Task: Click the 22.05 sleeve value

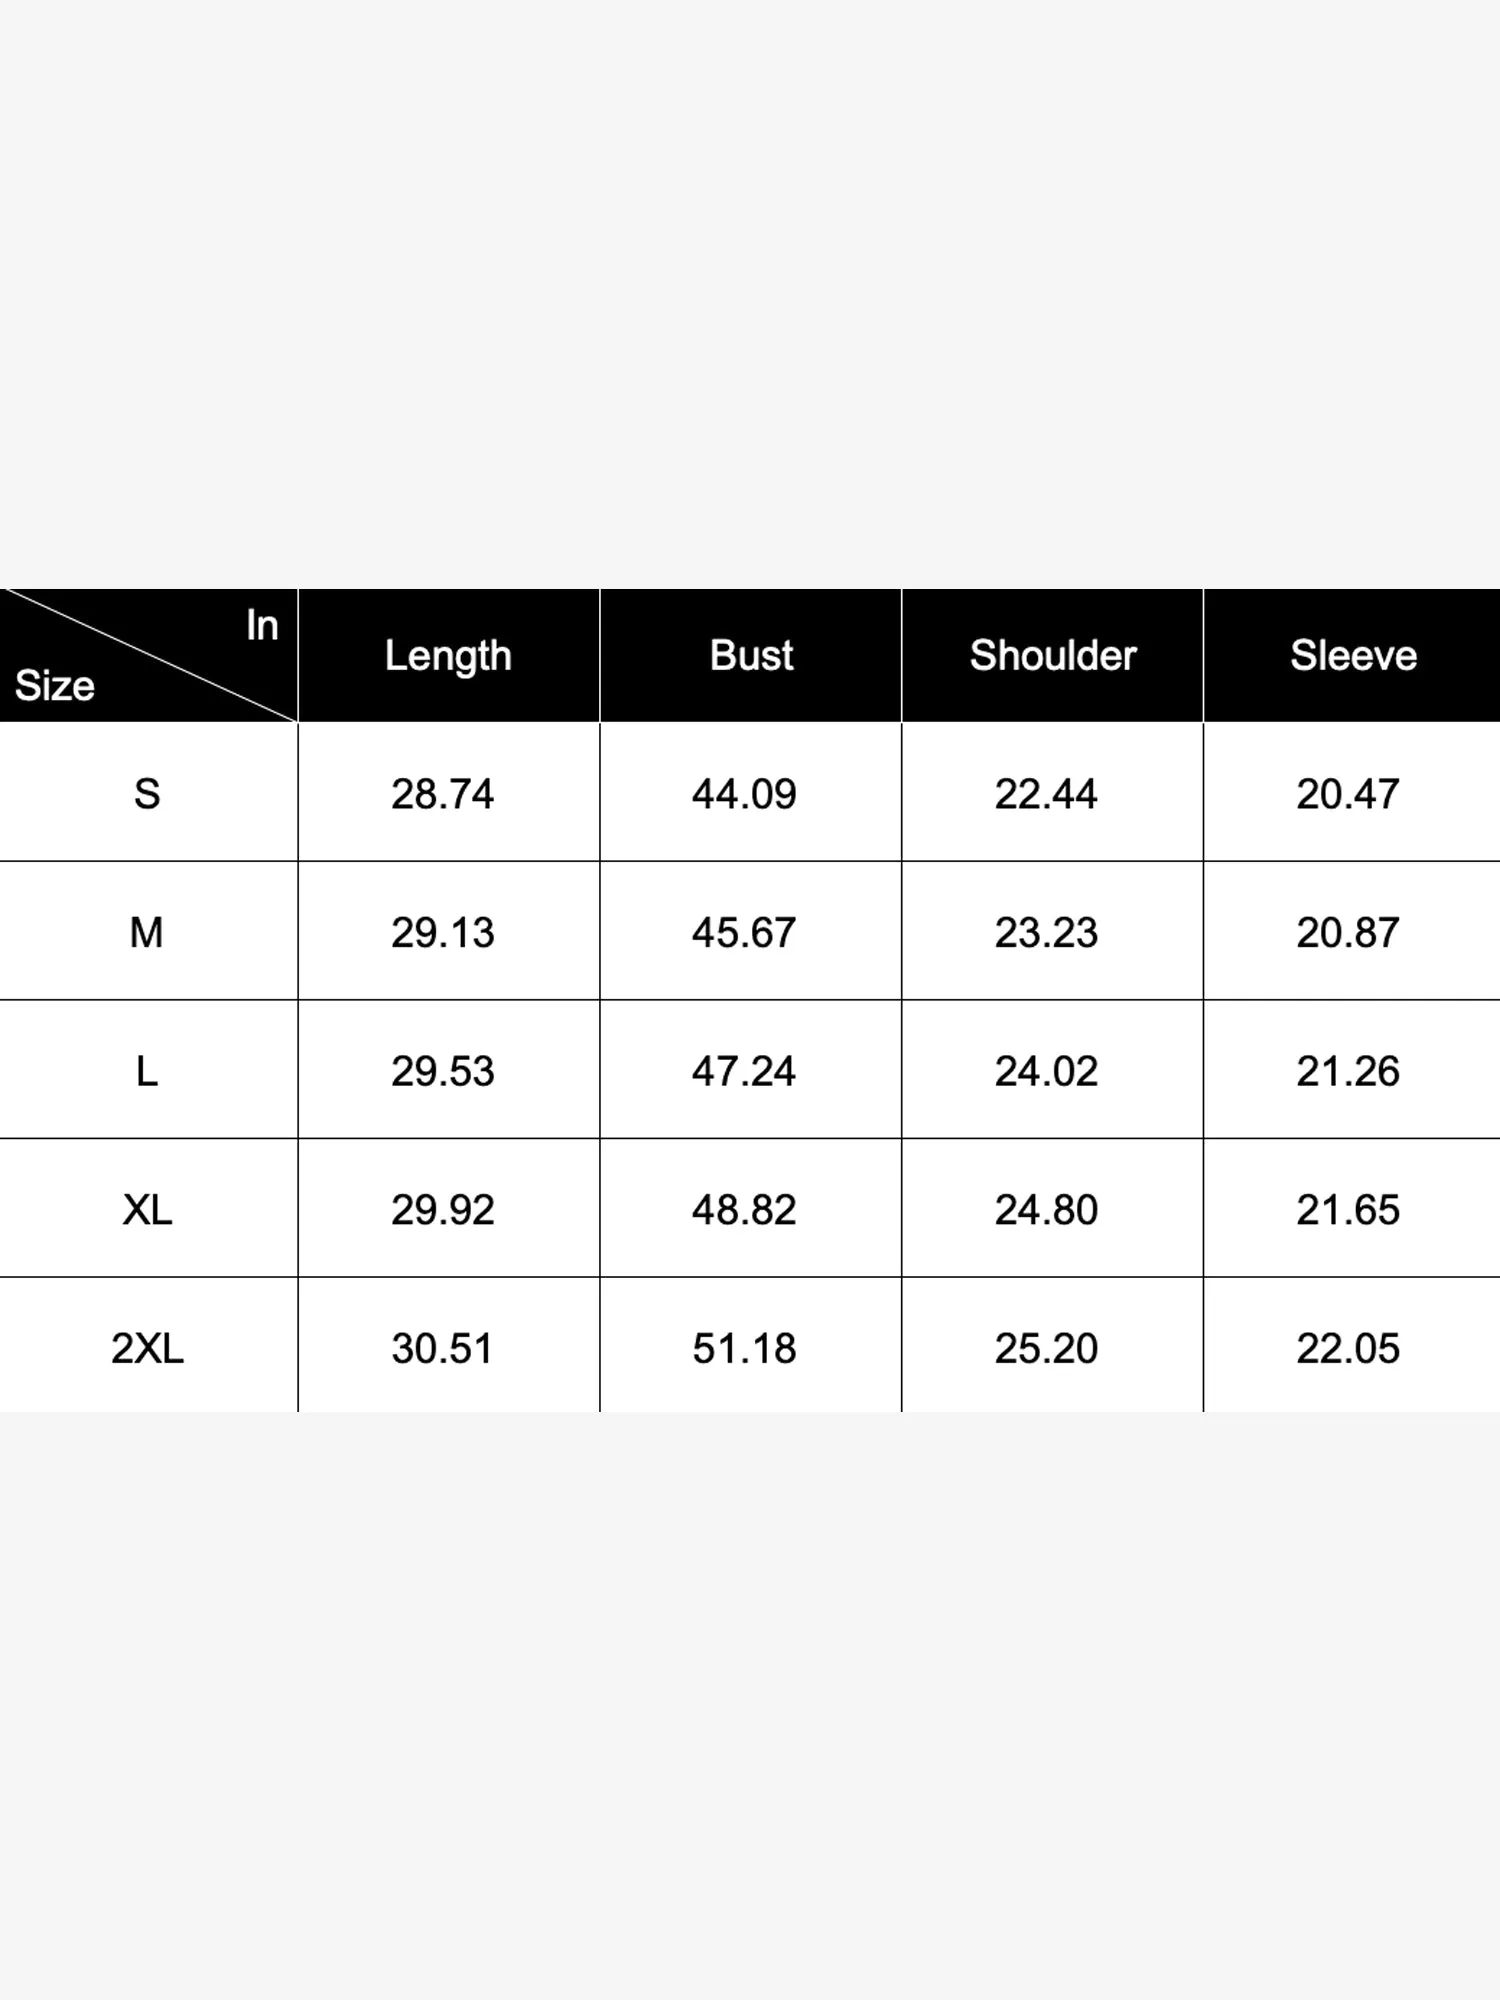Action: (1348, 1348)
